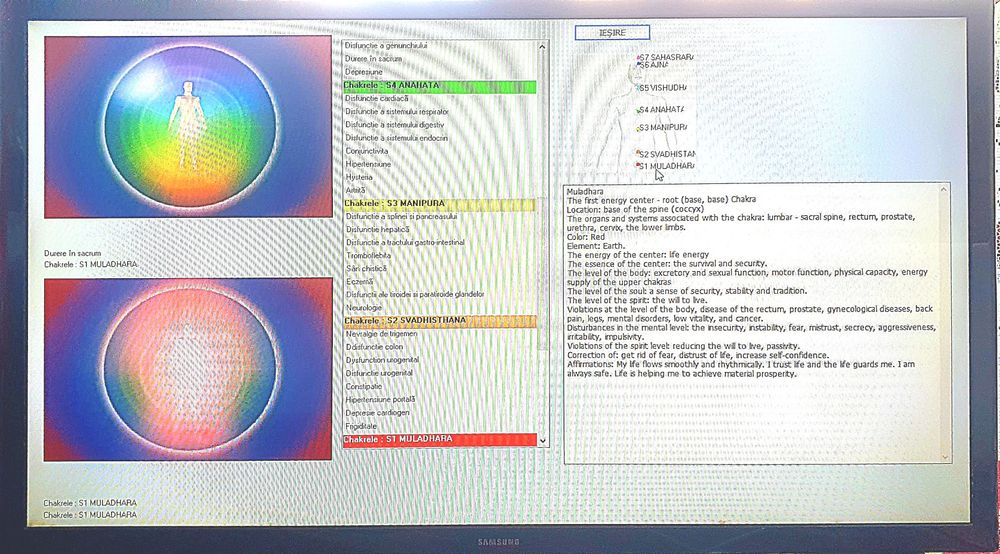Select the yellow 'Chakrele : S3 MANIPURA' list header
The image size is (1000, 554).
pyautogui.click(x=439, y=204)
